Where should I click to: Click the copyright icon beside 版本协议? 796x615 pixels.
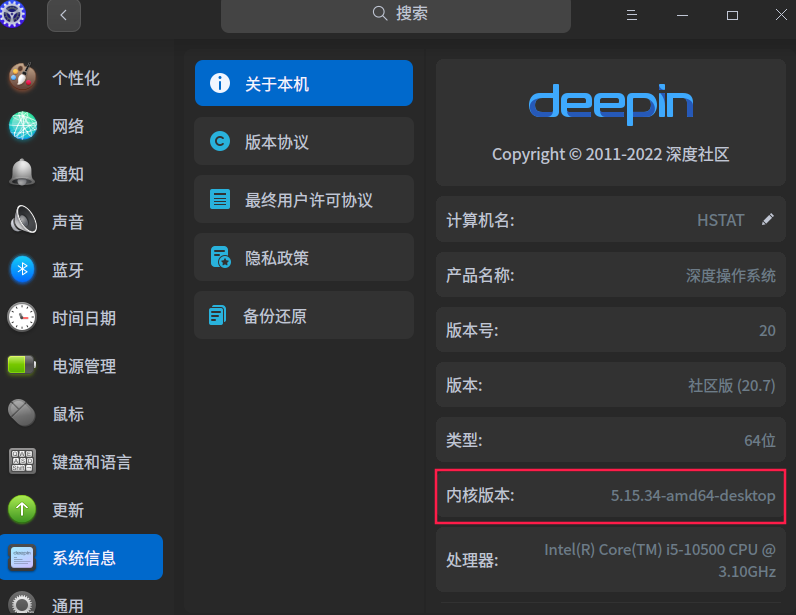[x=220, y=141]
